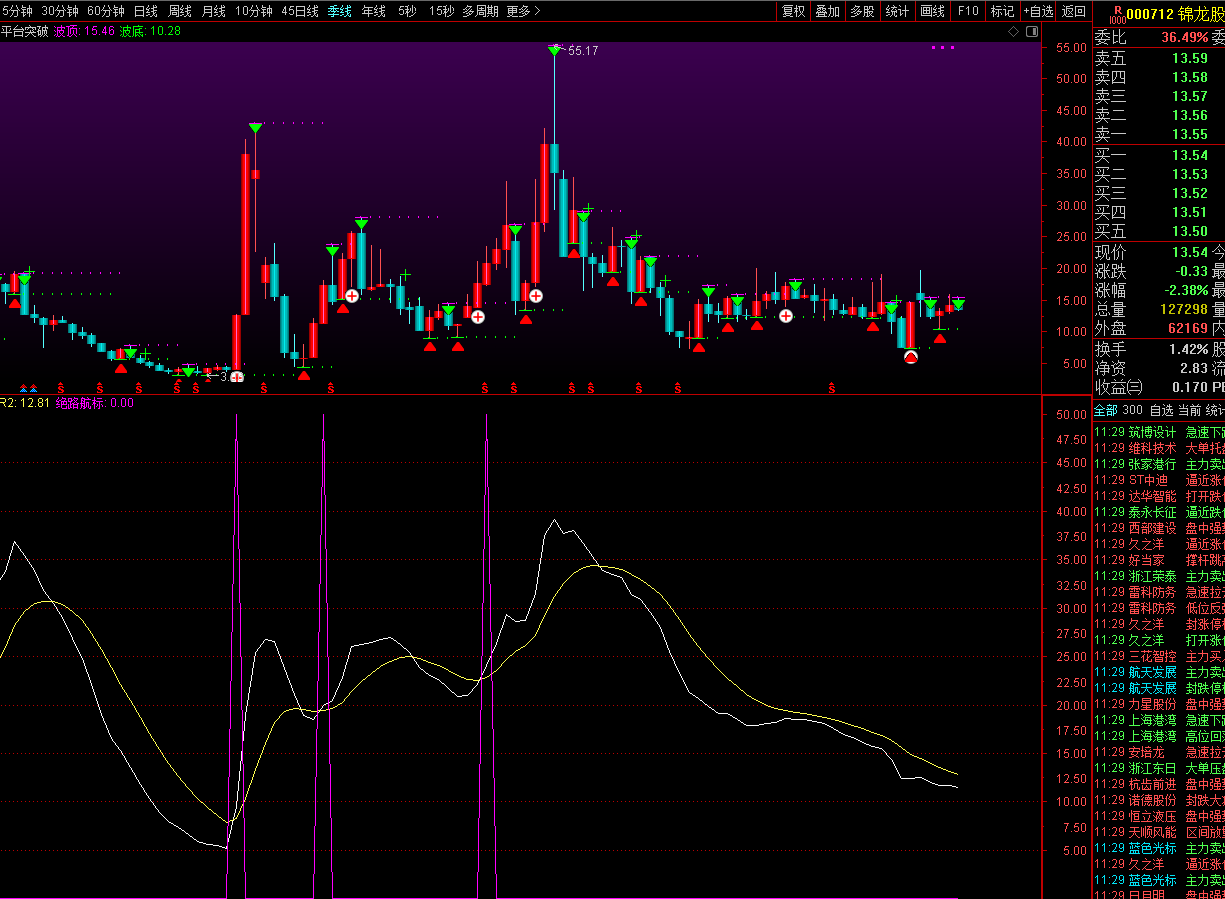This screenshot has width=1225, height=899.
Task: Click the 波顶: 15.46 indicator value
Action: click(x=84, y=31)
